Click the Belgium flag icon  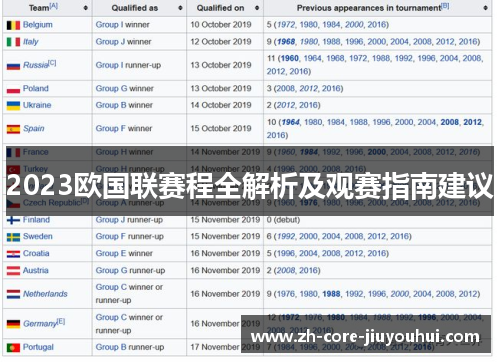pos(13,25)
